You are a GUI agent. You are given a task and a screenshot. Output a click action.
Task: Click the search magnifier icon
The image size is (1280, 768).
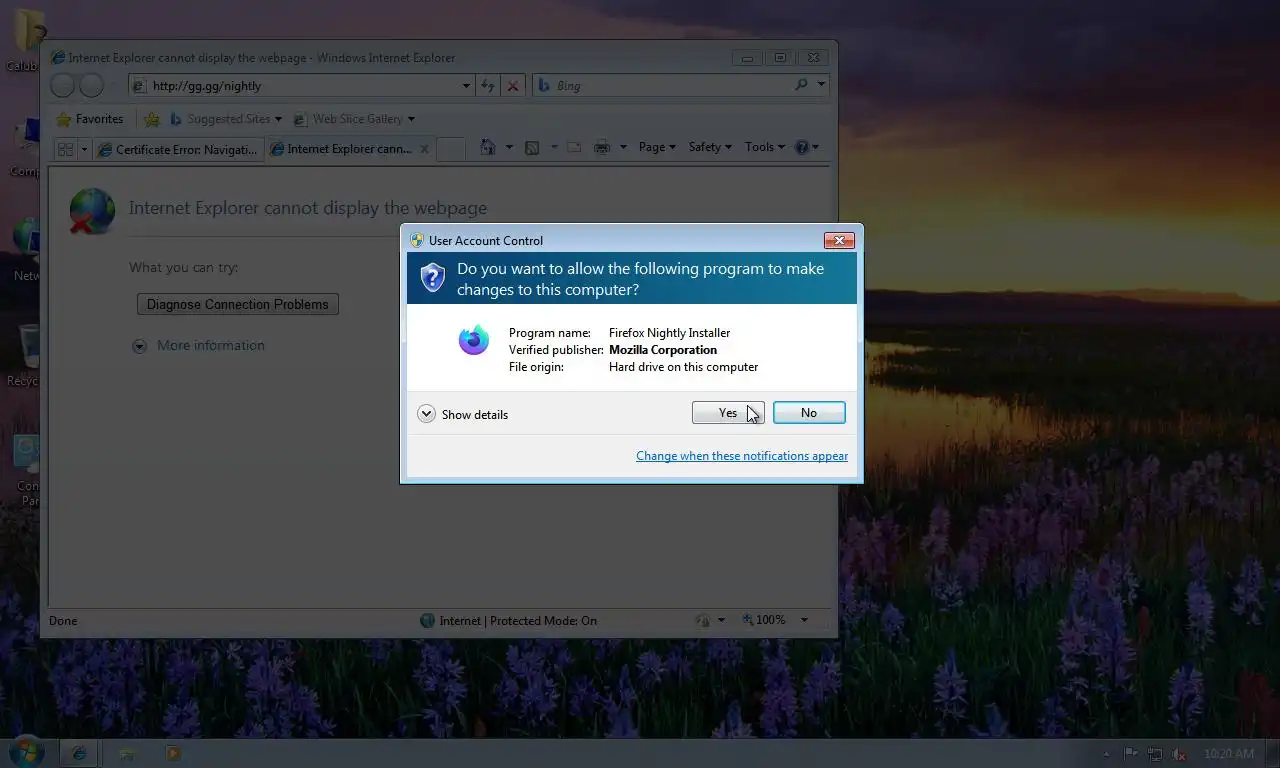[x=801, y=85]
